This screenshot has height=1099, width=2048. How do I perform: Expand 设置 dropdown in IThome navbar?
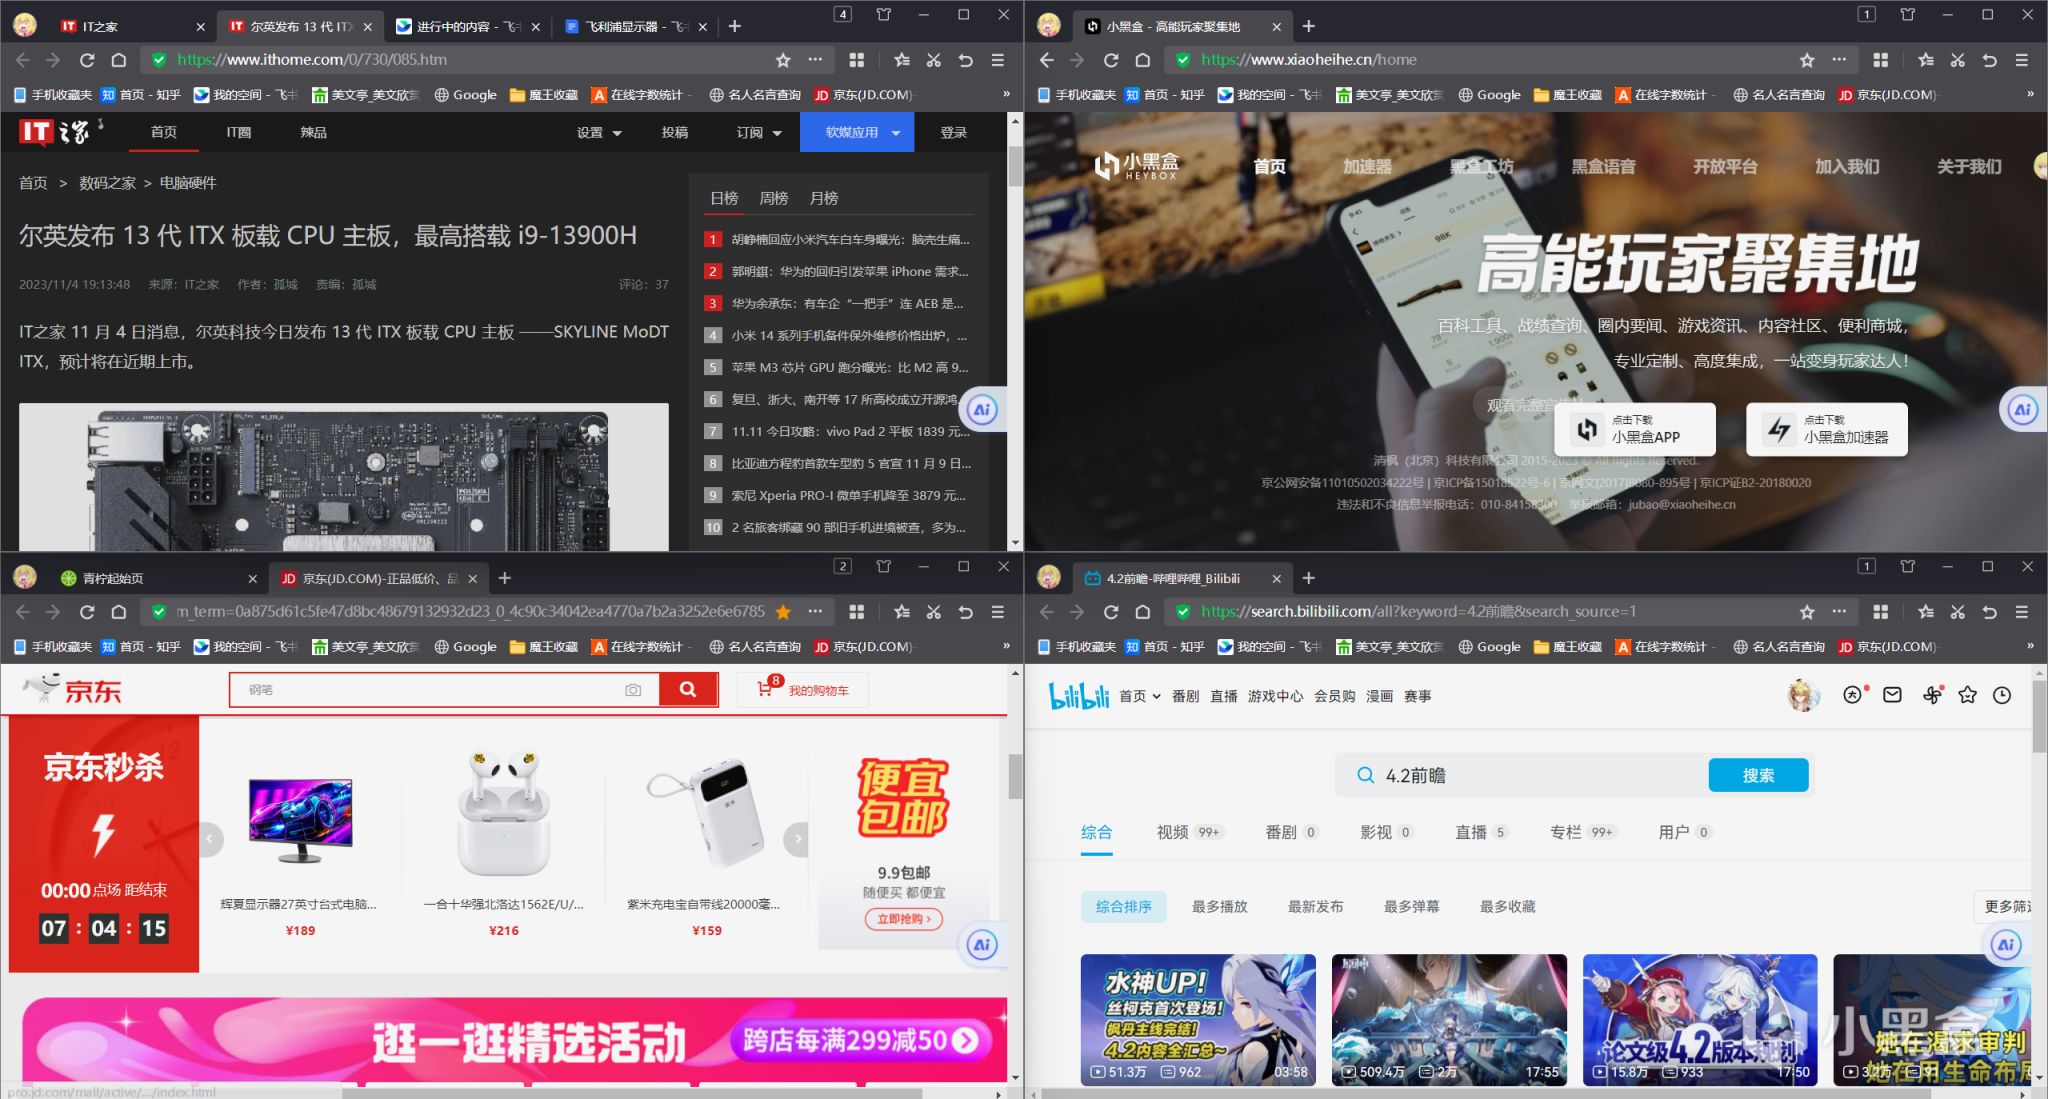(599, 132)
